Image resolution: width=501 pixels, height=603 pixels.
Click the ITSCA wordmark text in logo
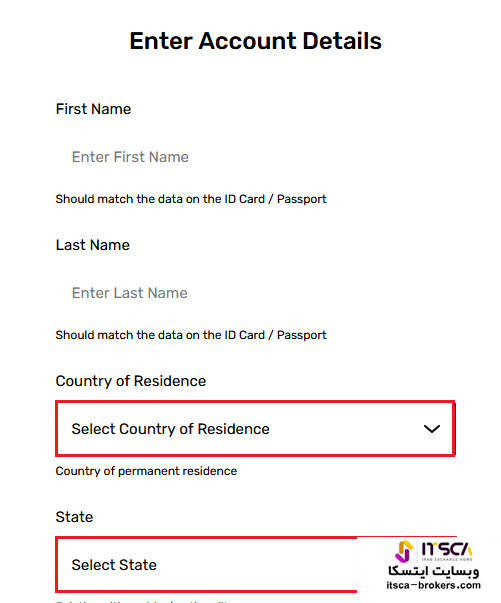pos(446,549)
